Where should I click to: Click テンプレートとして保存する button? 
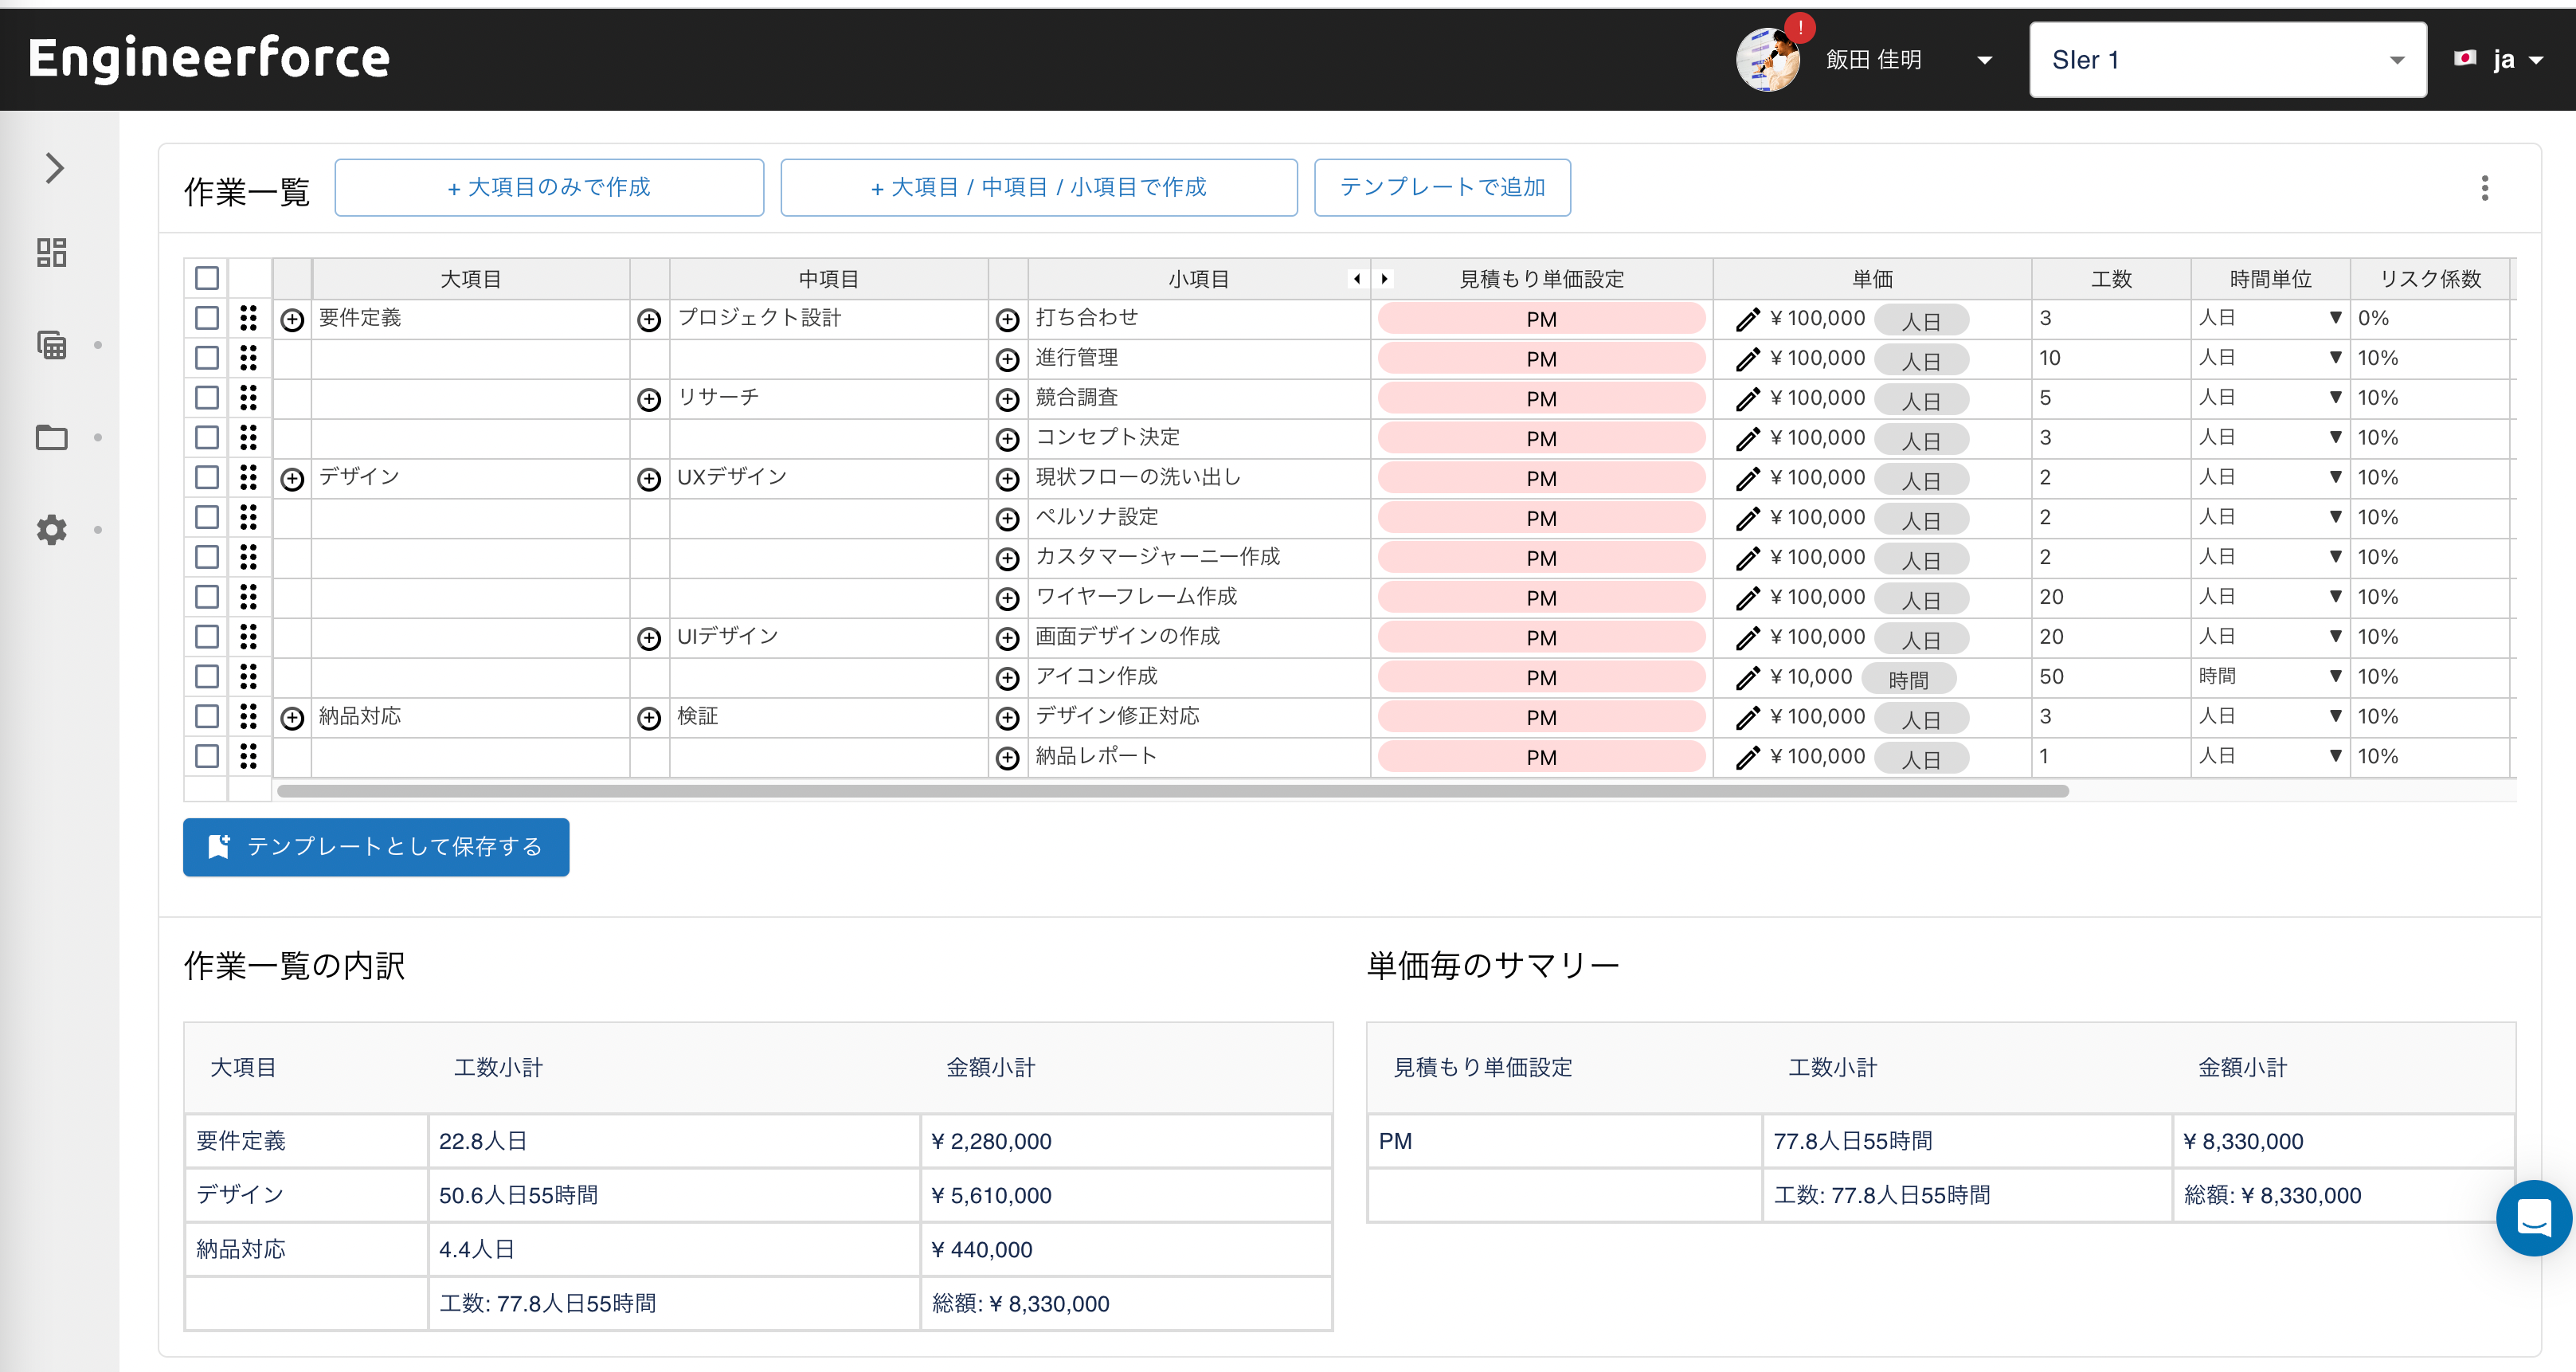(x=375, y=847)
